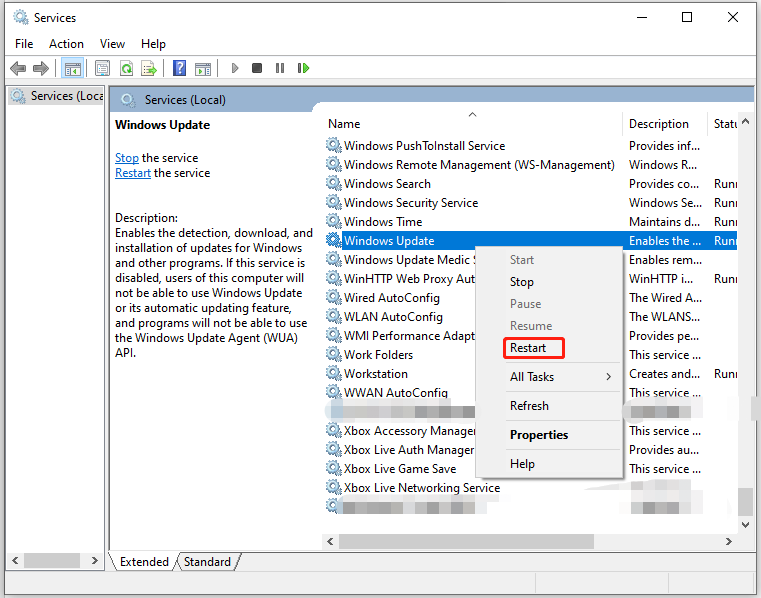Switch to the Standard tab
761x598 pixels.
pyautogui.click(x=207, y=562)
